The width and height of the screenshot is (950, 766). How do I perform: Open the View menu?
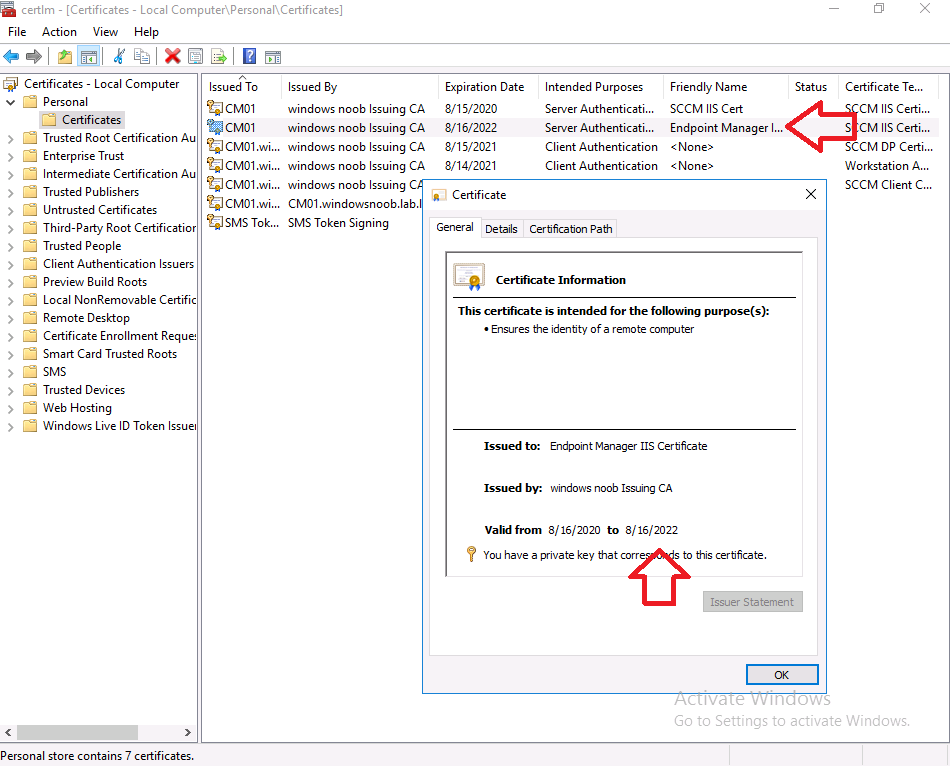(x=105, y=32)
